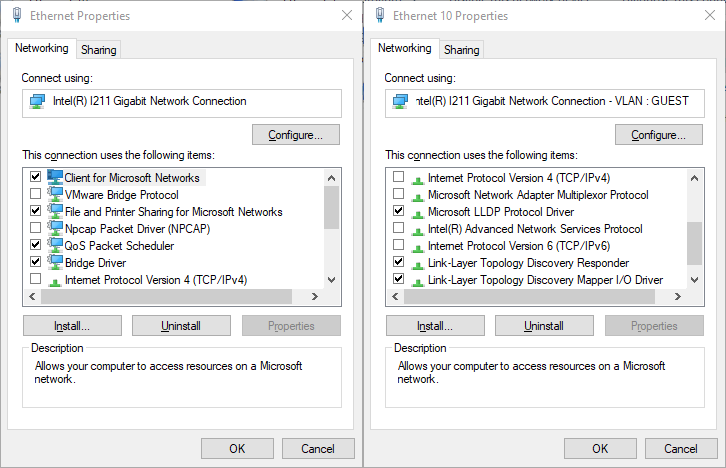
Task: Click Link-Layer Topology Discovery Mapper I/O Driver icon
Action: coord(418,282)
